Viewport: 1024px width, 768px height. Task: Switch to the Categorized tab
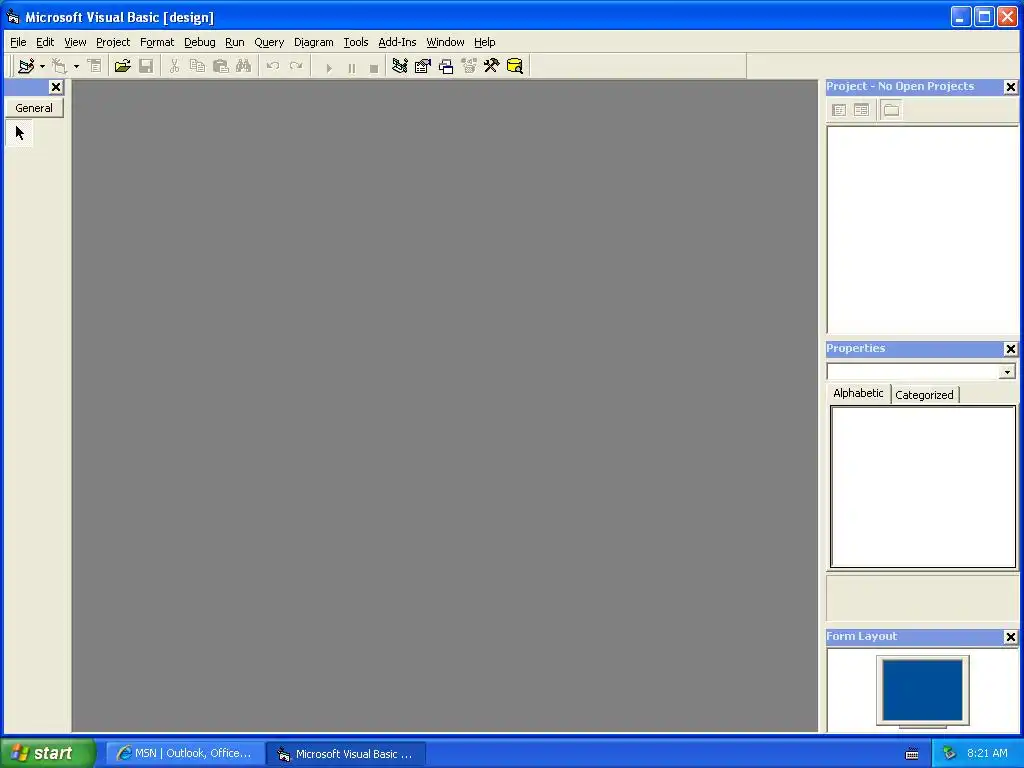[x=924, y=394]
